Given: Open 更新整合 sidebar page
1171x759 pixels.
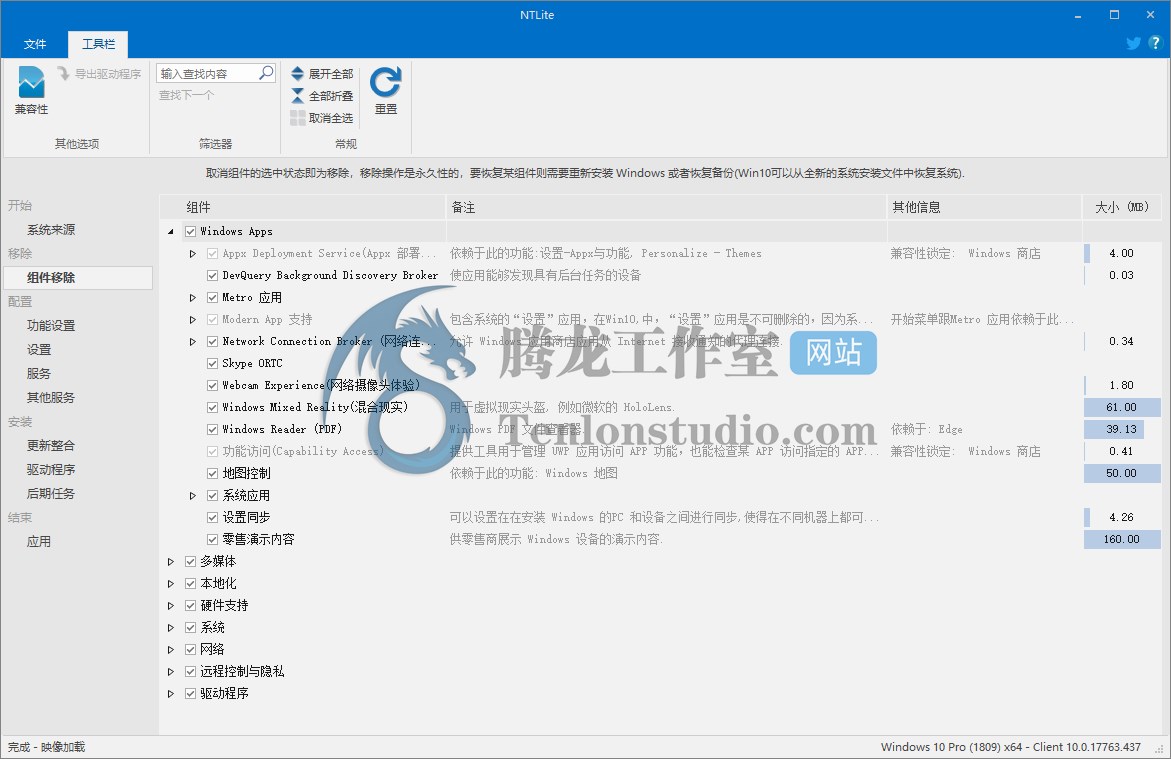Looking at the screenshot, I should [51, 445].
